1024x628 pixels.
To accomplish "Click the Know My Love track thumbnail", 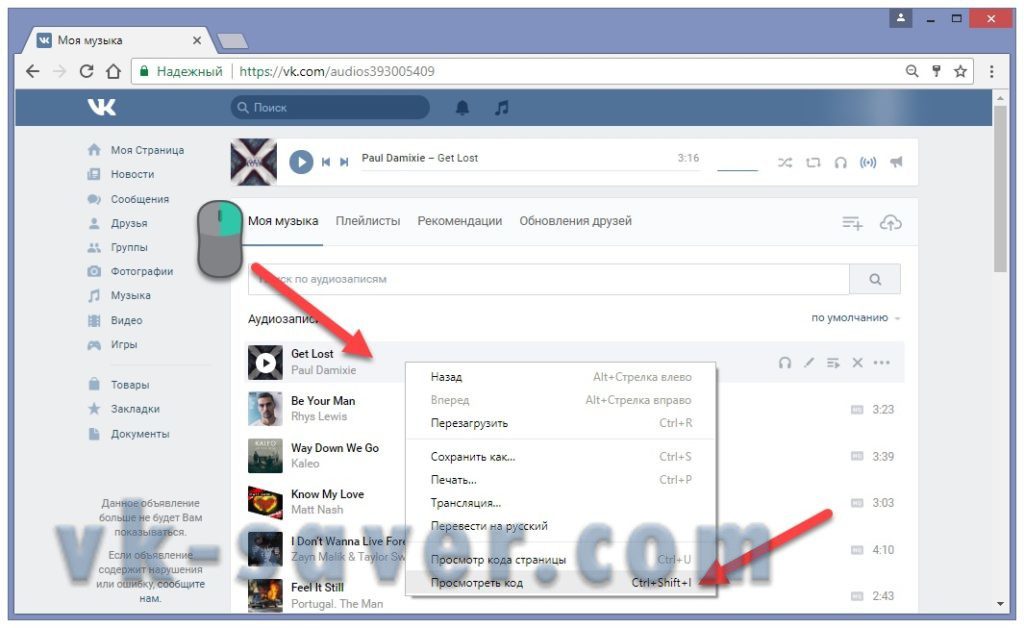I will click(265, 502).
